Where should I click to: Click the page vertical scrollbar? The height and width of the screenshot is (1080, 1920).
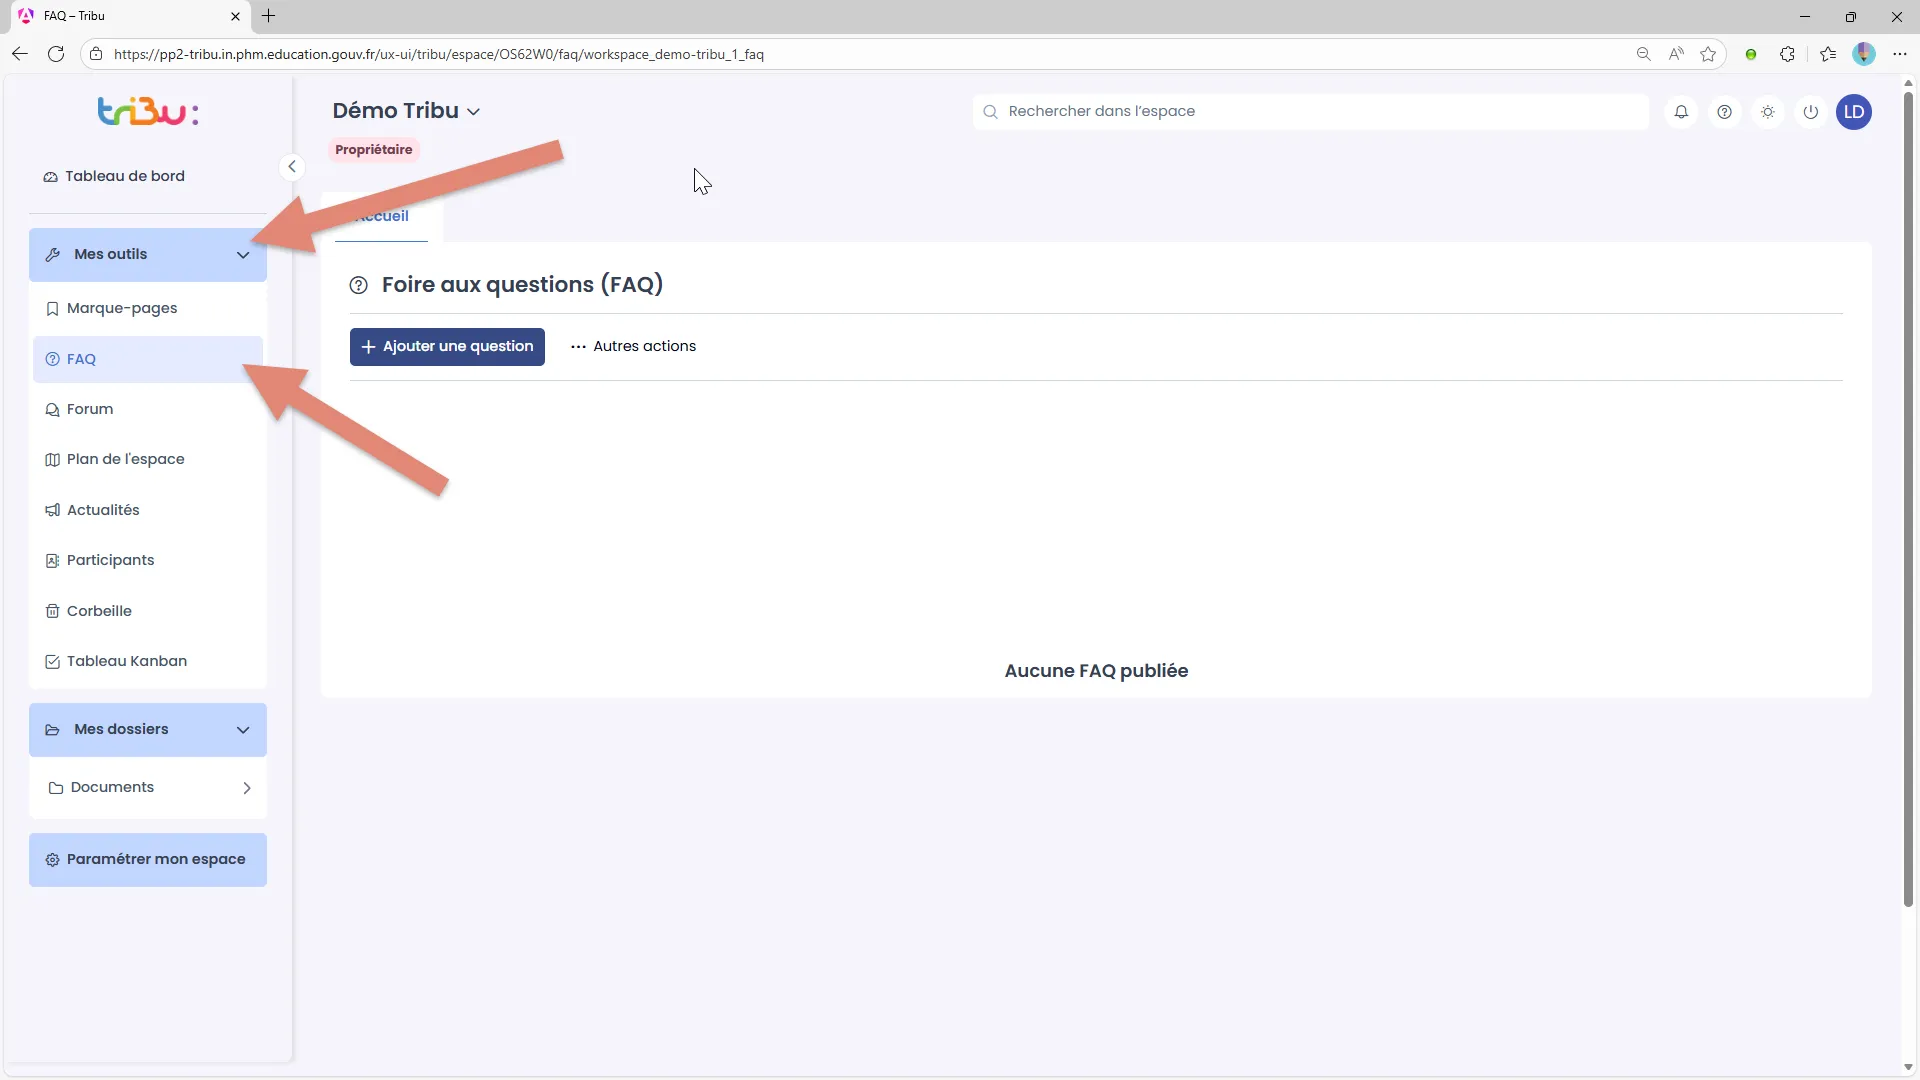(x=1908, y=500)
